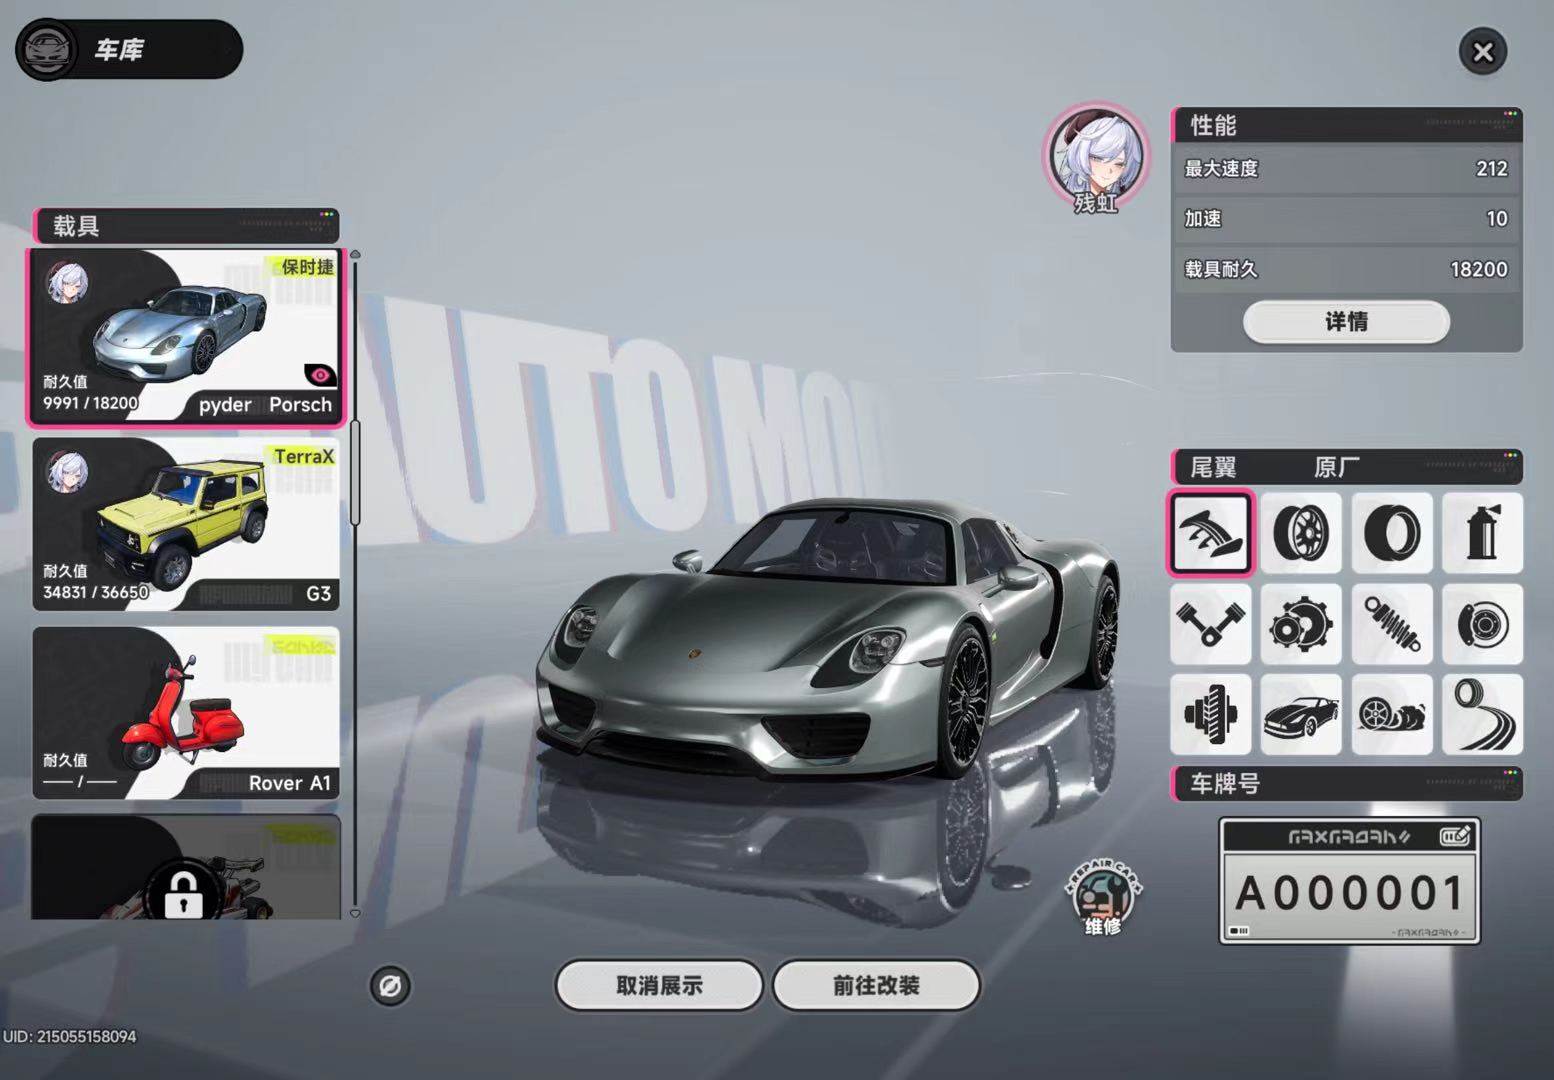
Task: Click the durability text 34831 / 36650
Action: click(x=95, y=592)
